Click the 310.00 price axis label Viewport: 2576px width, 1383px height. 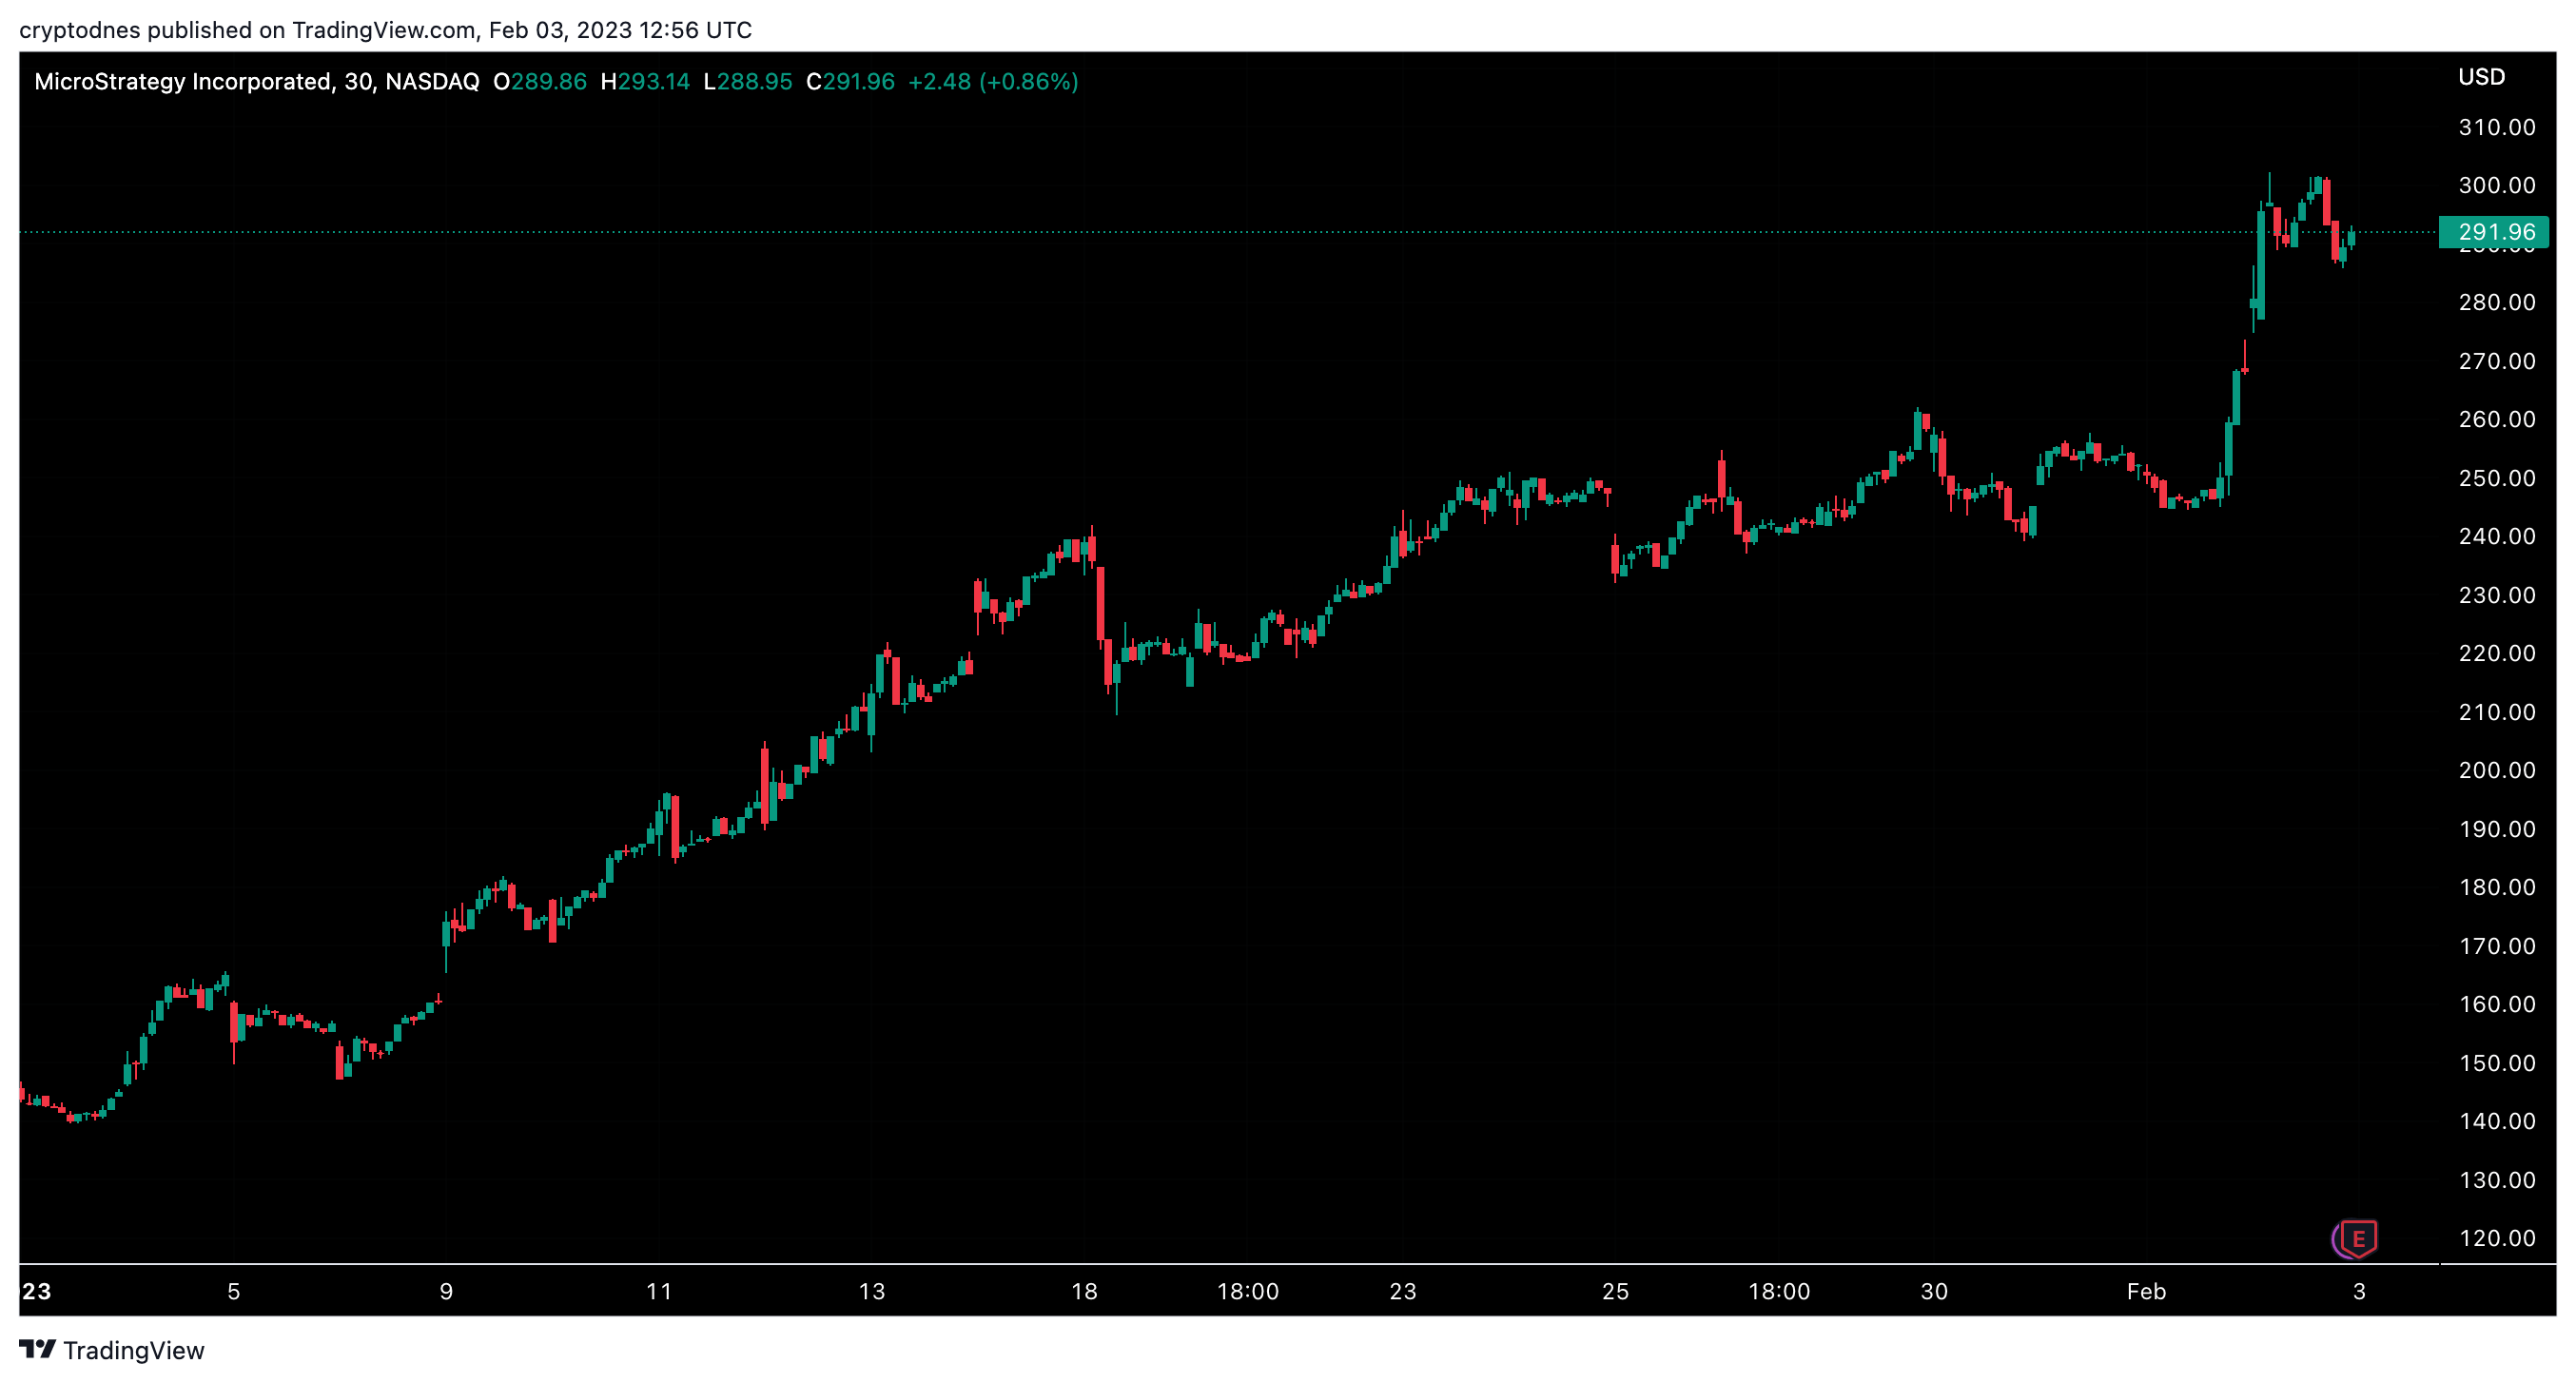coord(2497,127)
